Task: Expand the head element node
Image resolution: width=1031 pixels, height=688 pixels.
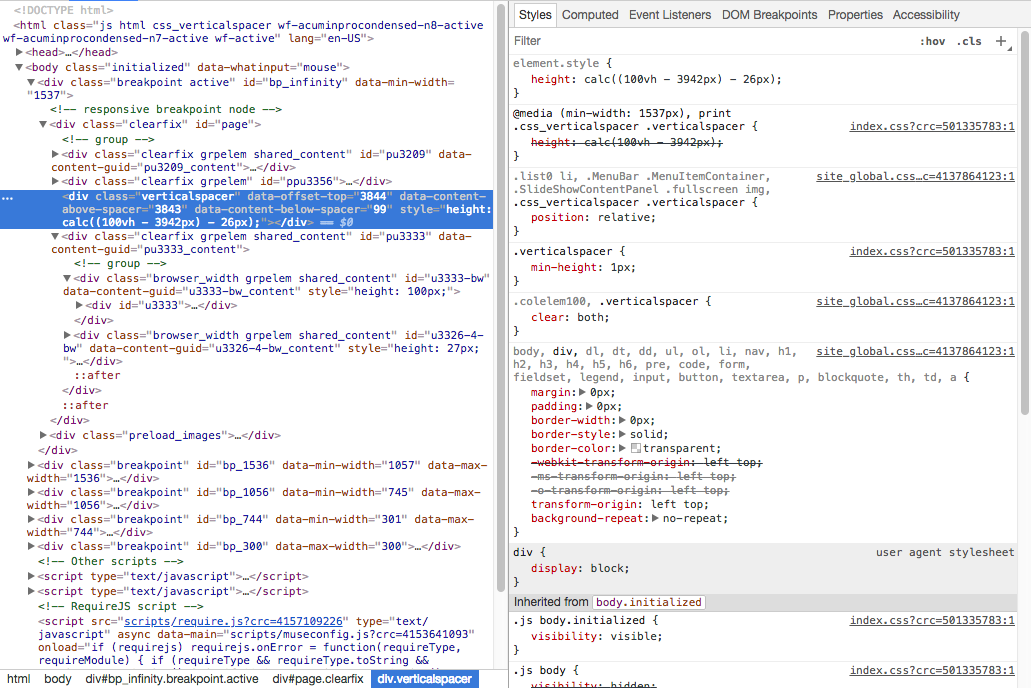Action: (19, 52)
